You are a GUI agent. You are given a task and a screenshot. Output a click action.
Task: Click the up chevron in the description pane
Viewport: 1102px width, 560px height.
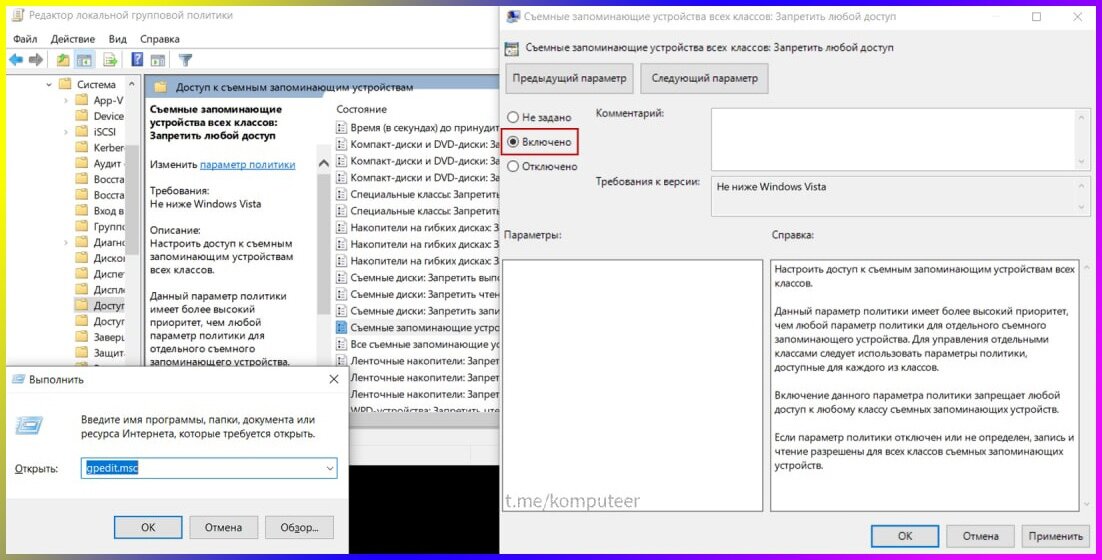pyautogui.click(x=323, y=163)
